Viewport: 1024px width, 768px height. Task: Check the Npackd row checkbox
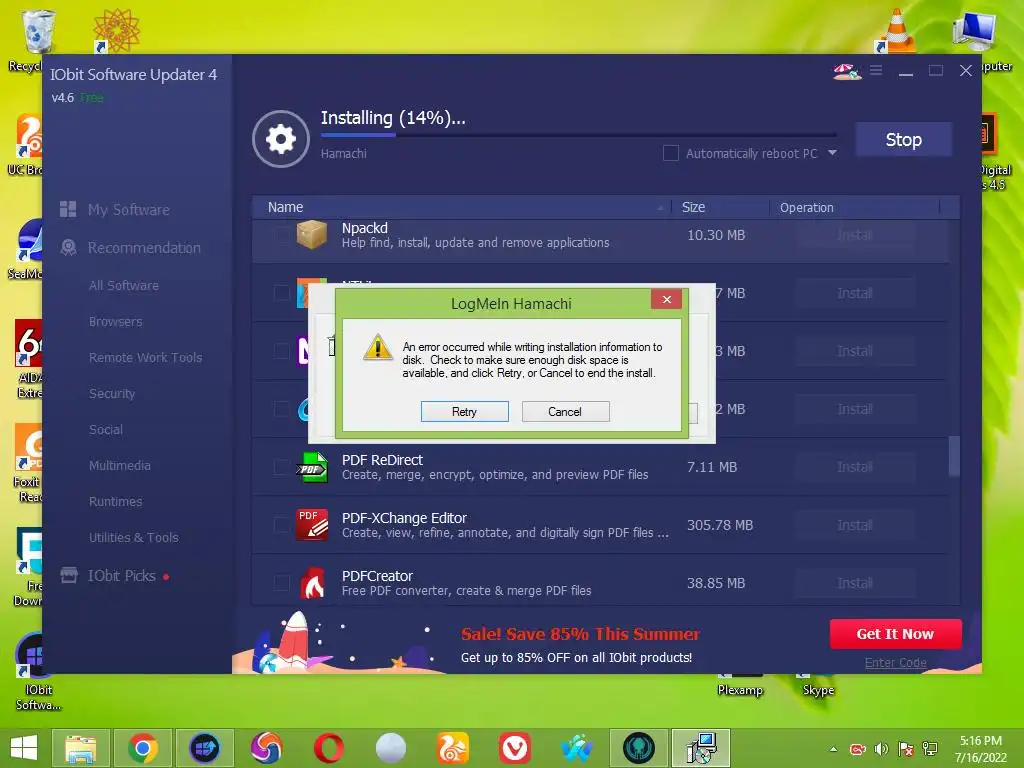281,234
